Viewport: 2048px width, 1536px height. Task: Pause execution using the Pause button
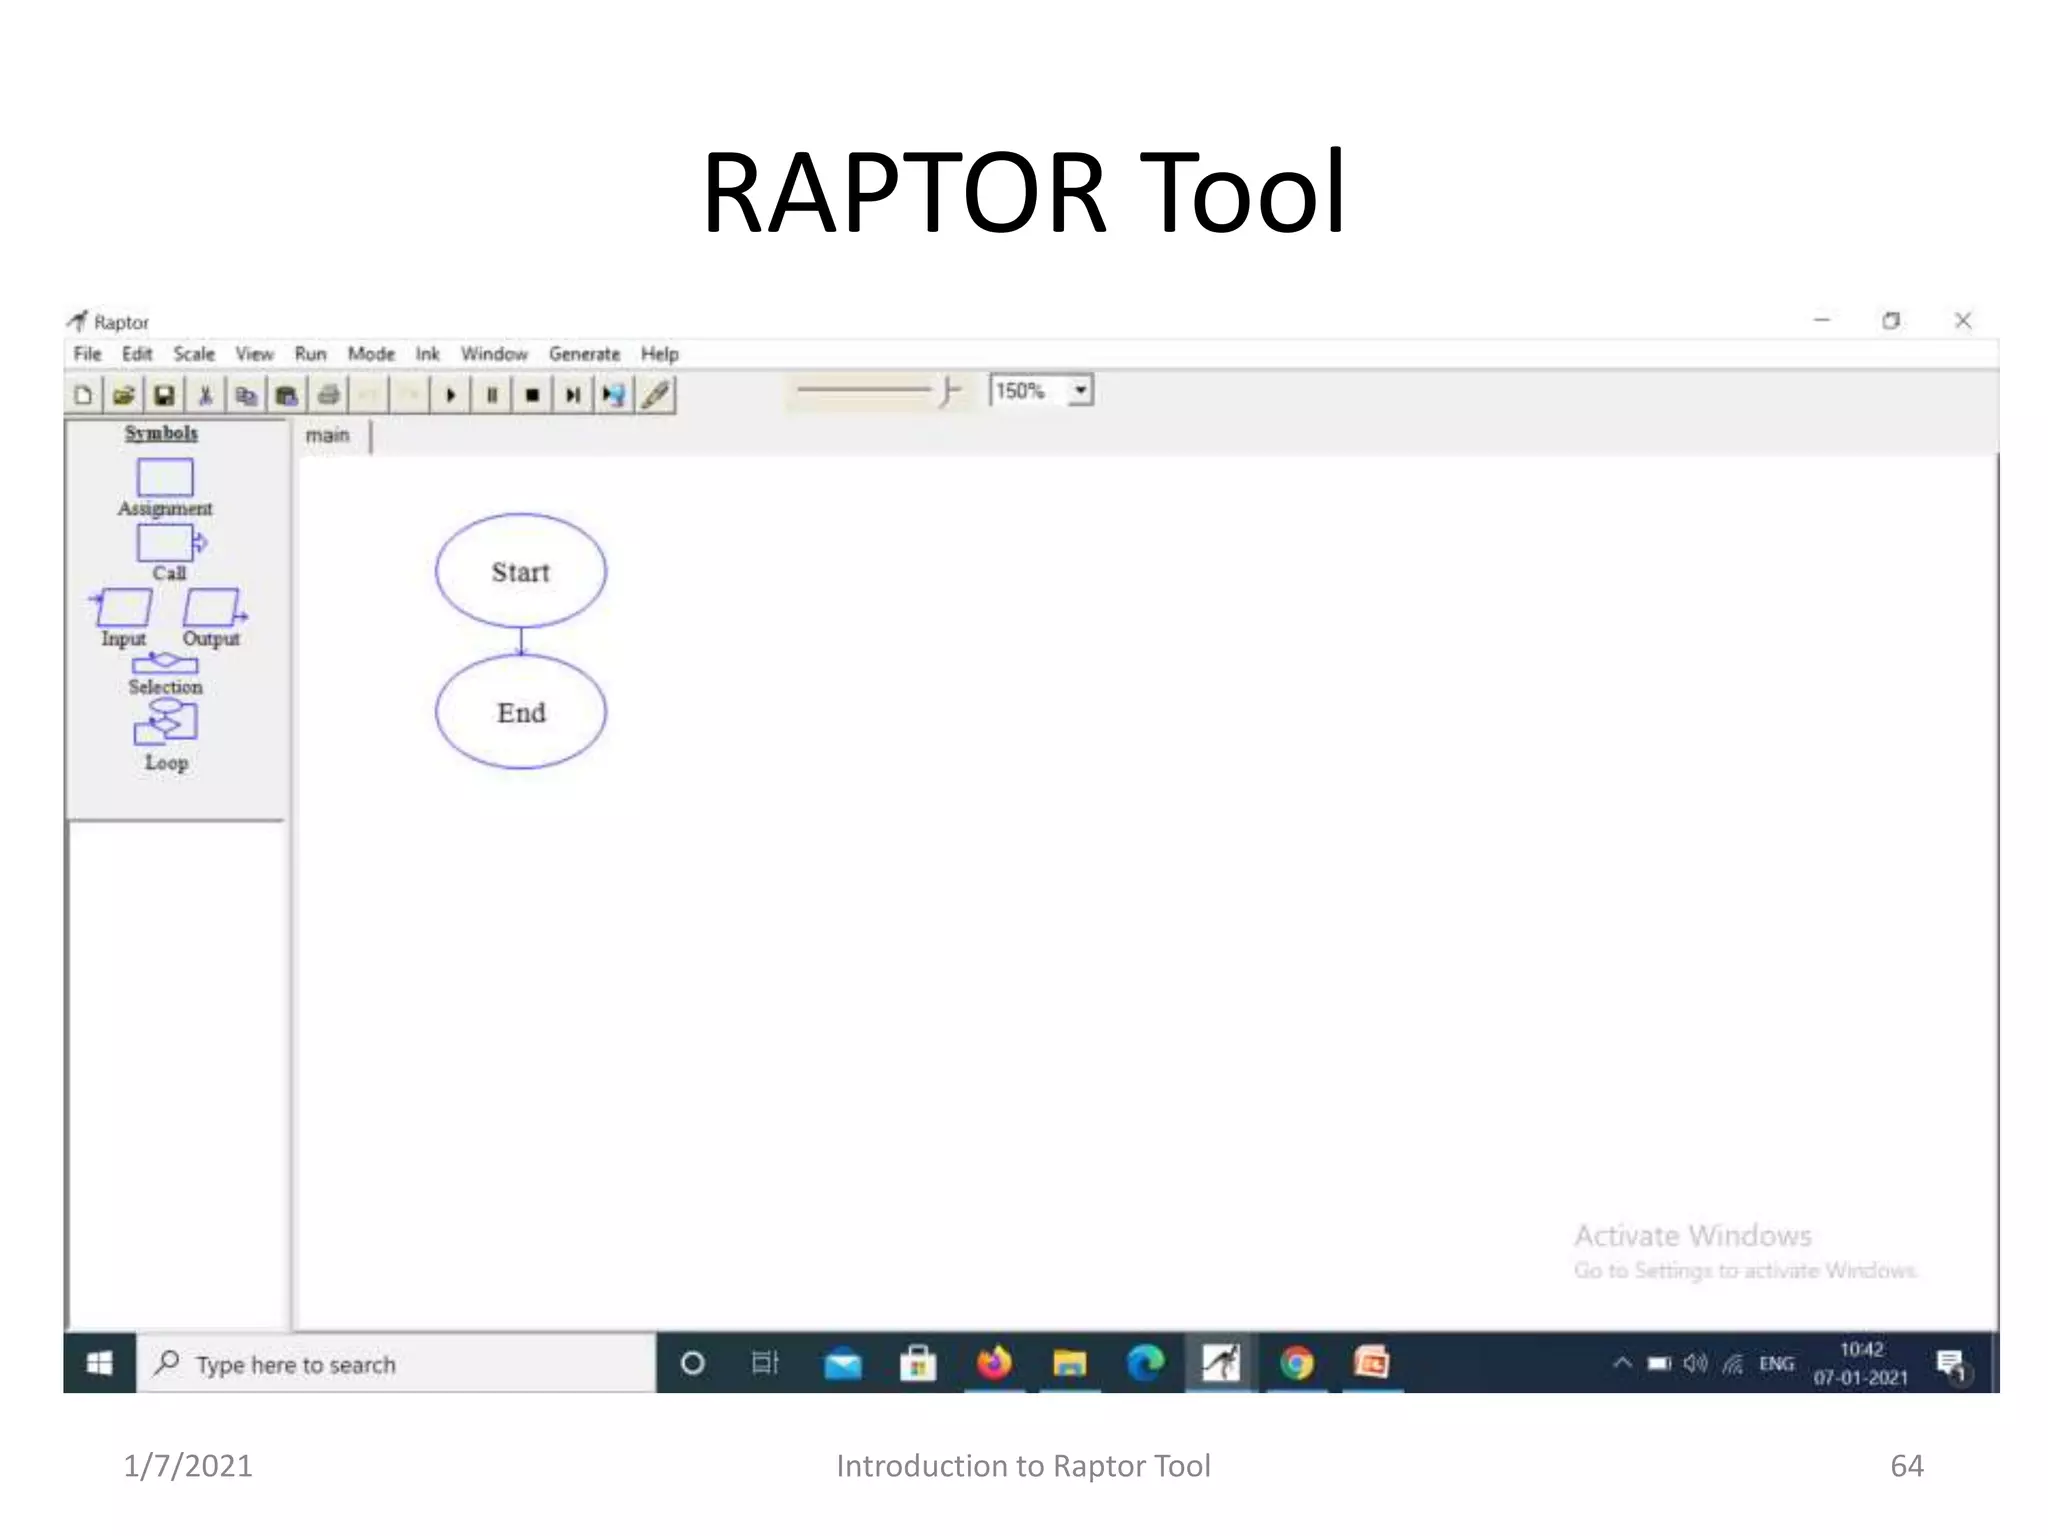[x=491, y=395]
